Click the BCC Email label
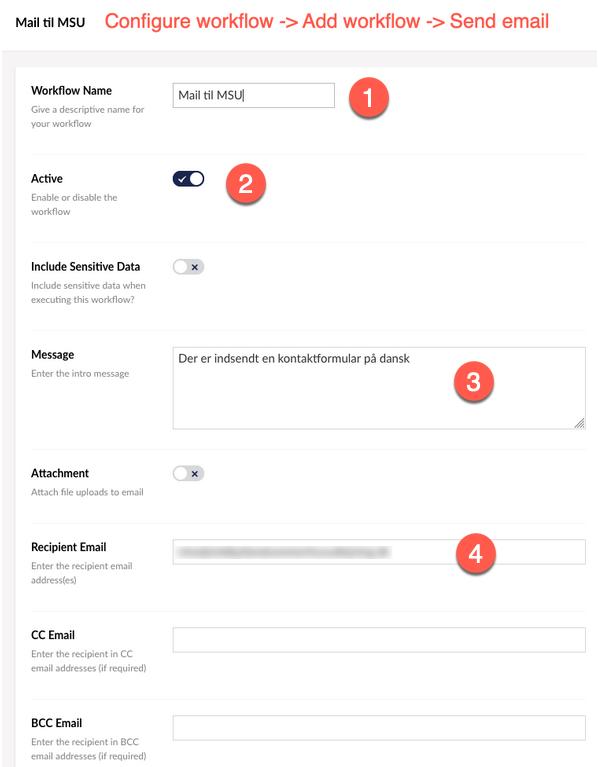The image size is (598, 767). (57, 723)
